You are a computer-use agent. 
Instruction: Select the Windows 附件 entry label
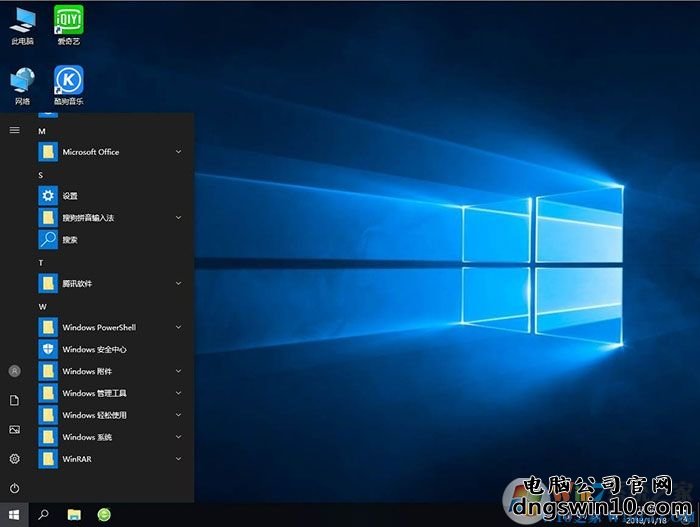point(87,371)
